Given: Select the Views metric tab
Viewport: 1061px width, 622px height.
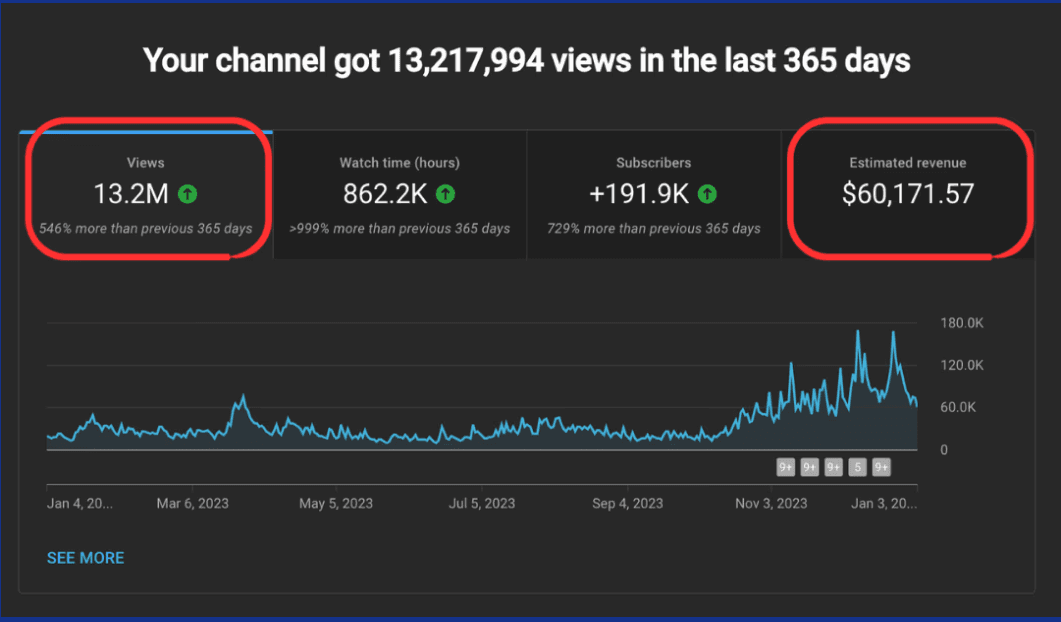Looking at the screenshot, I should 146,195.
